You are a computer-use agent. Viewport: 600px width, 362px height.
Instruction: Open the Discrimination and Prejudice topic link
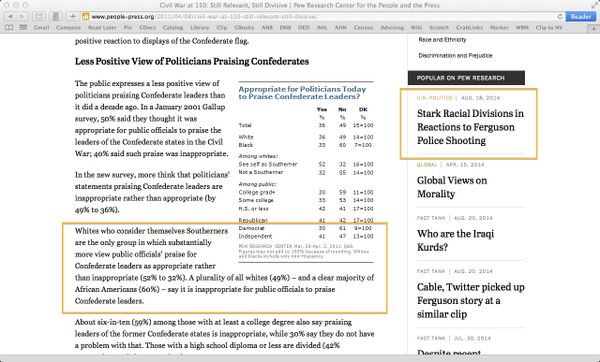(x=455, y=55)
